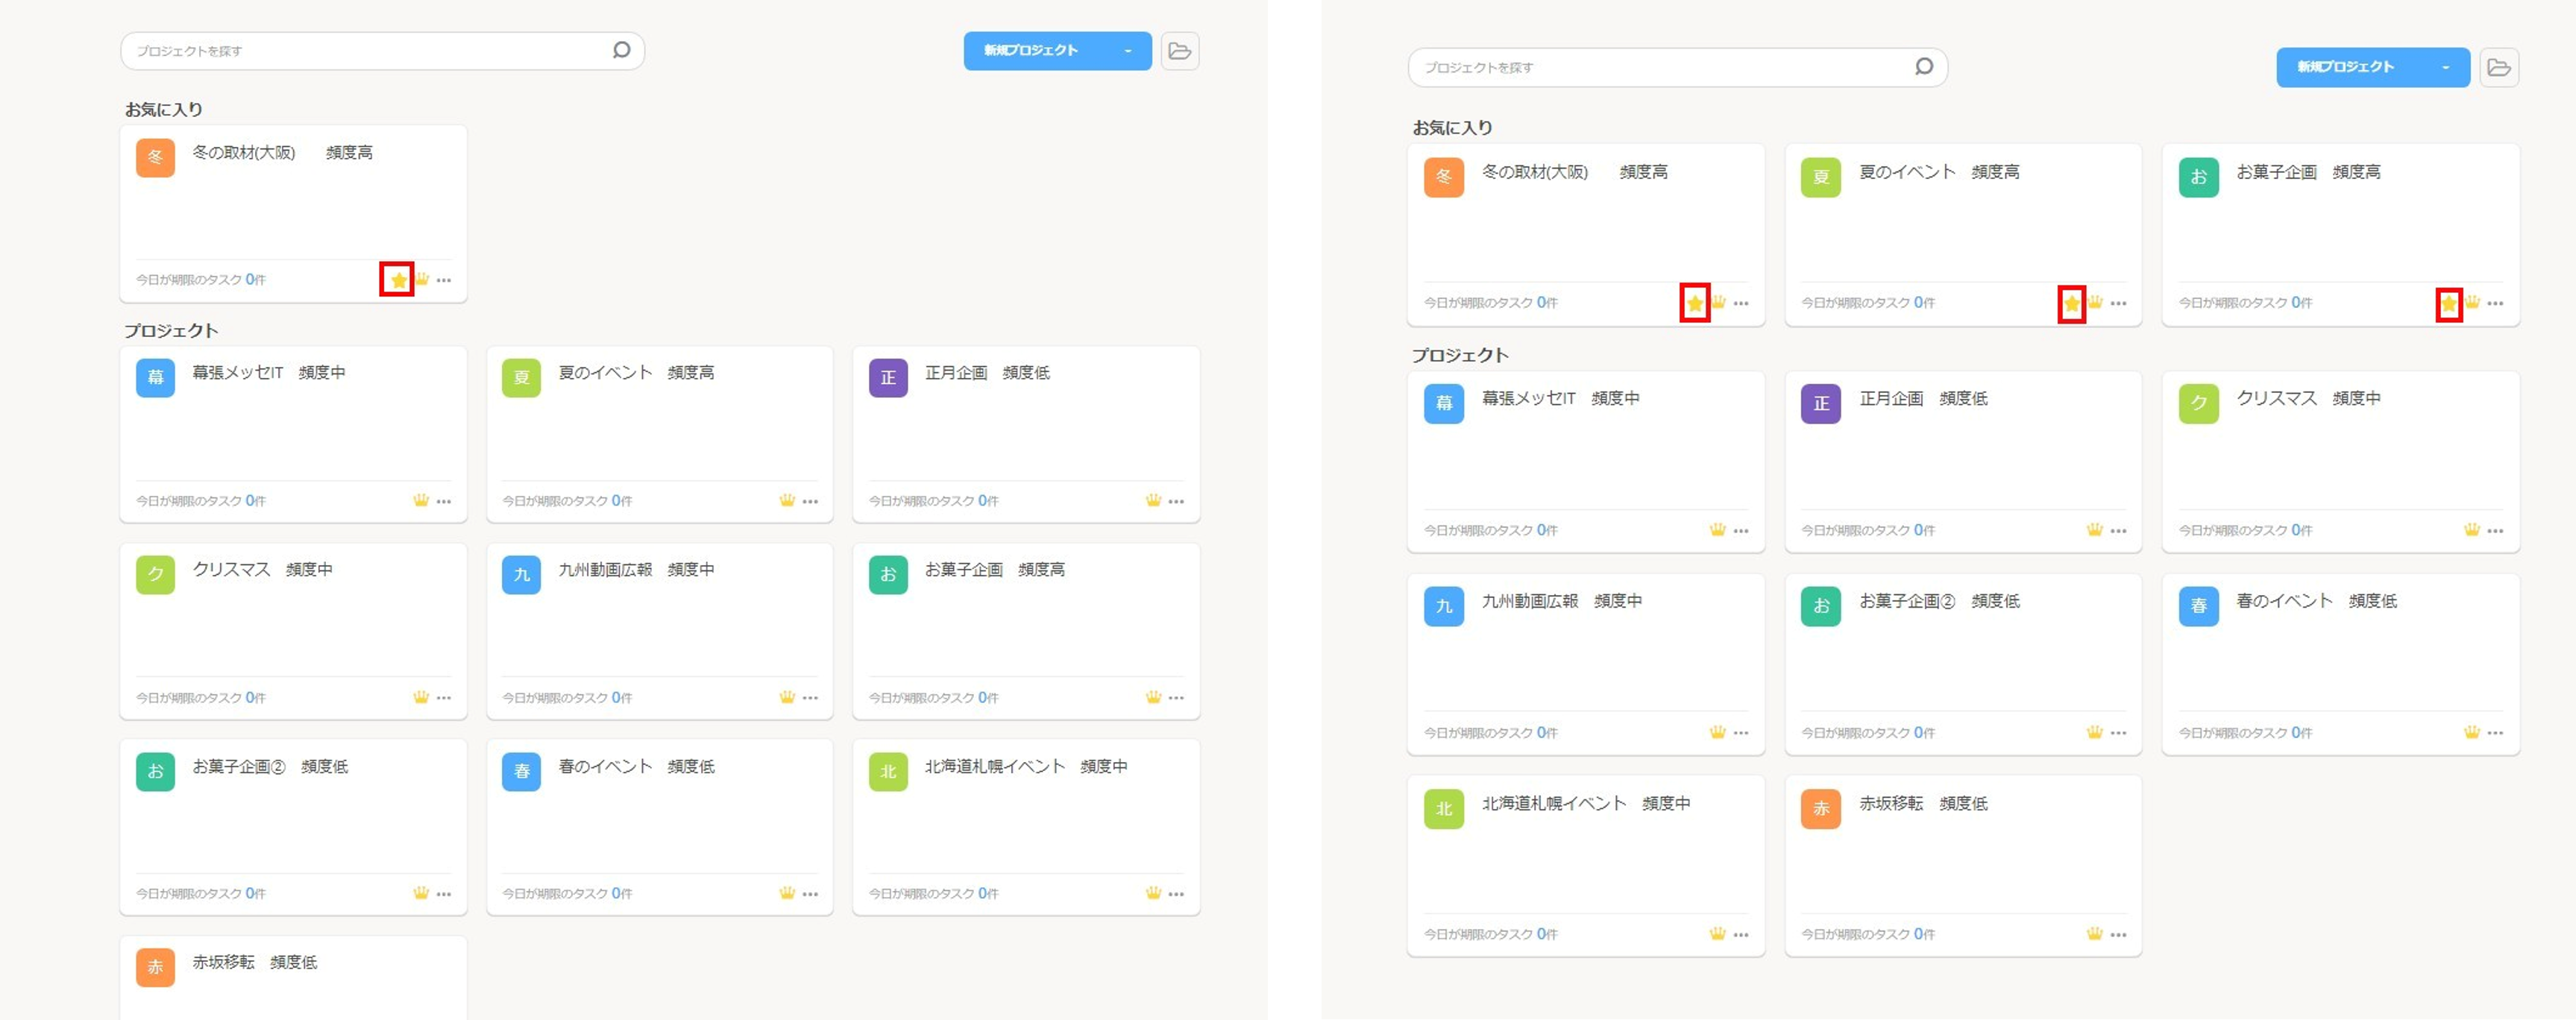This screenshot has width=2576, height=1020.
Task: Click the crown icon on 正月企画 card
Action: tap(1152, 500)
